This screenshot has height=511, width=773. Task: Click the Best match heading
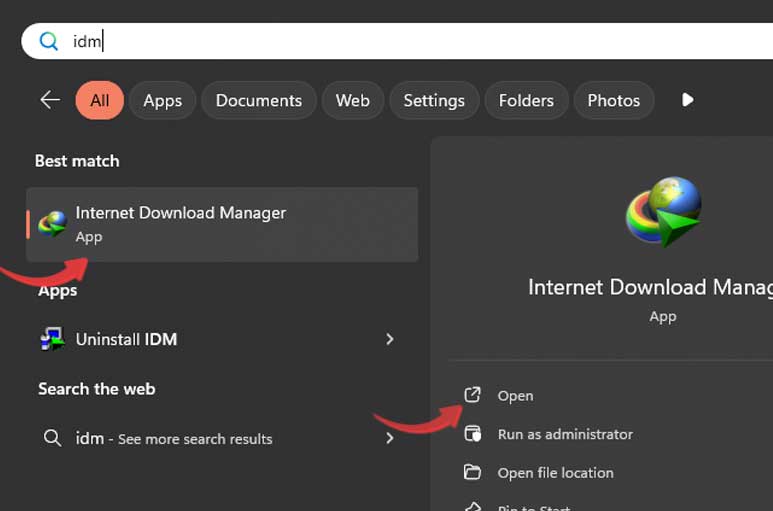[x=77, y=161]
